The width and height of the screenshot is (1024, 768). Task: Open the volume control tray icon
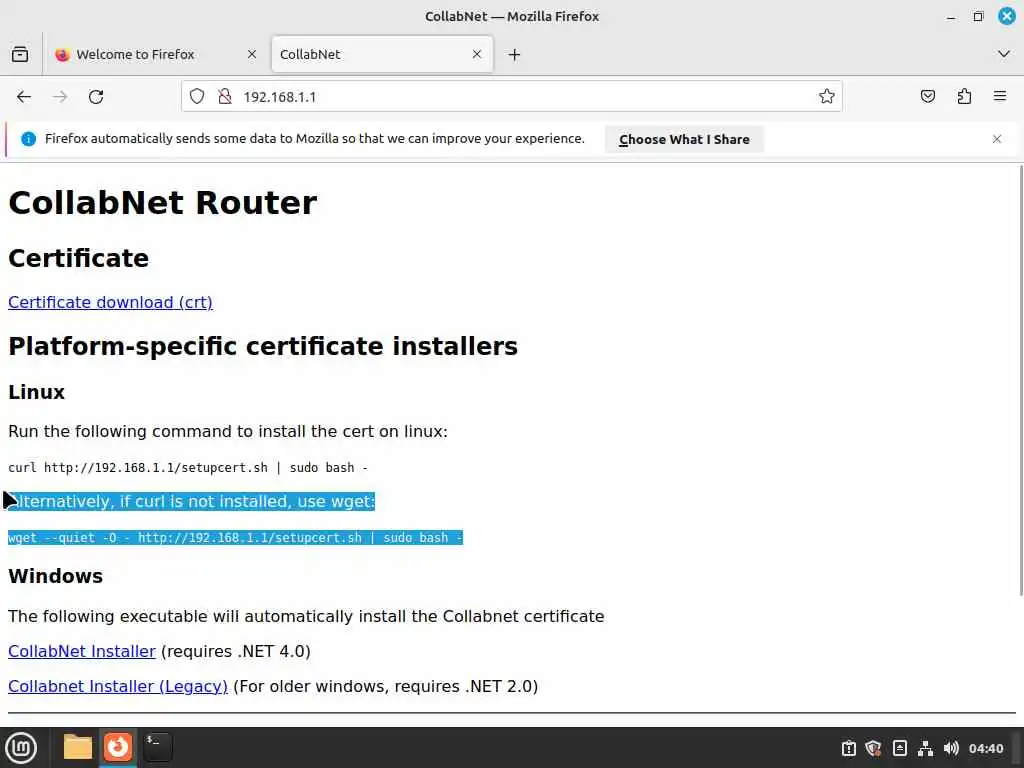[x=951, y=748]
